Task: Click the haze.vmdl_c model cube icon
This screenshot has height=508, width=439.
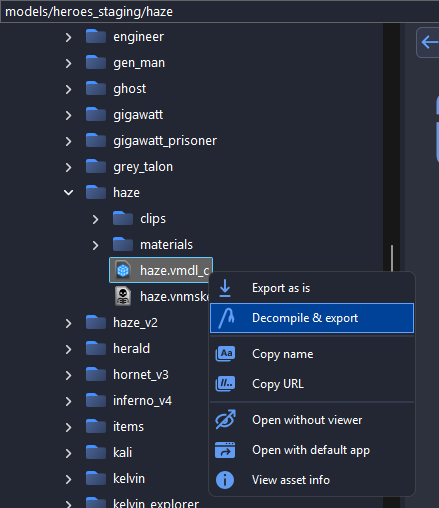Action: pyautogui.click(x=123, y=270)
